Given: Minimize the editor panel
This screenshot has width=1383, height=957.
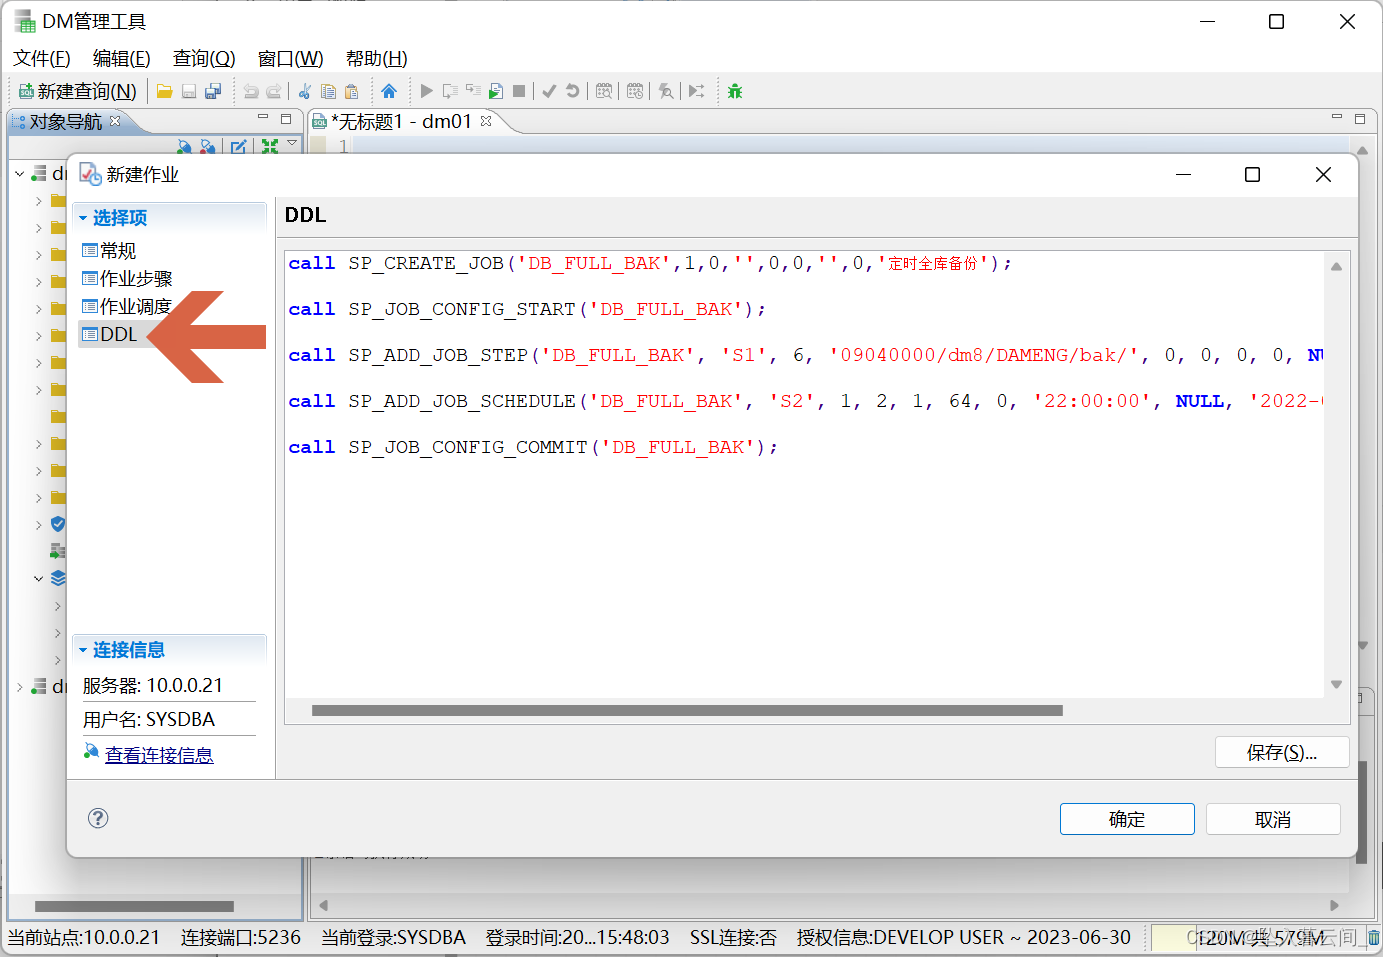Looking at the screenshot, I should click(x=1336, y=117).
